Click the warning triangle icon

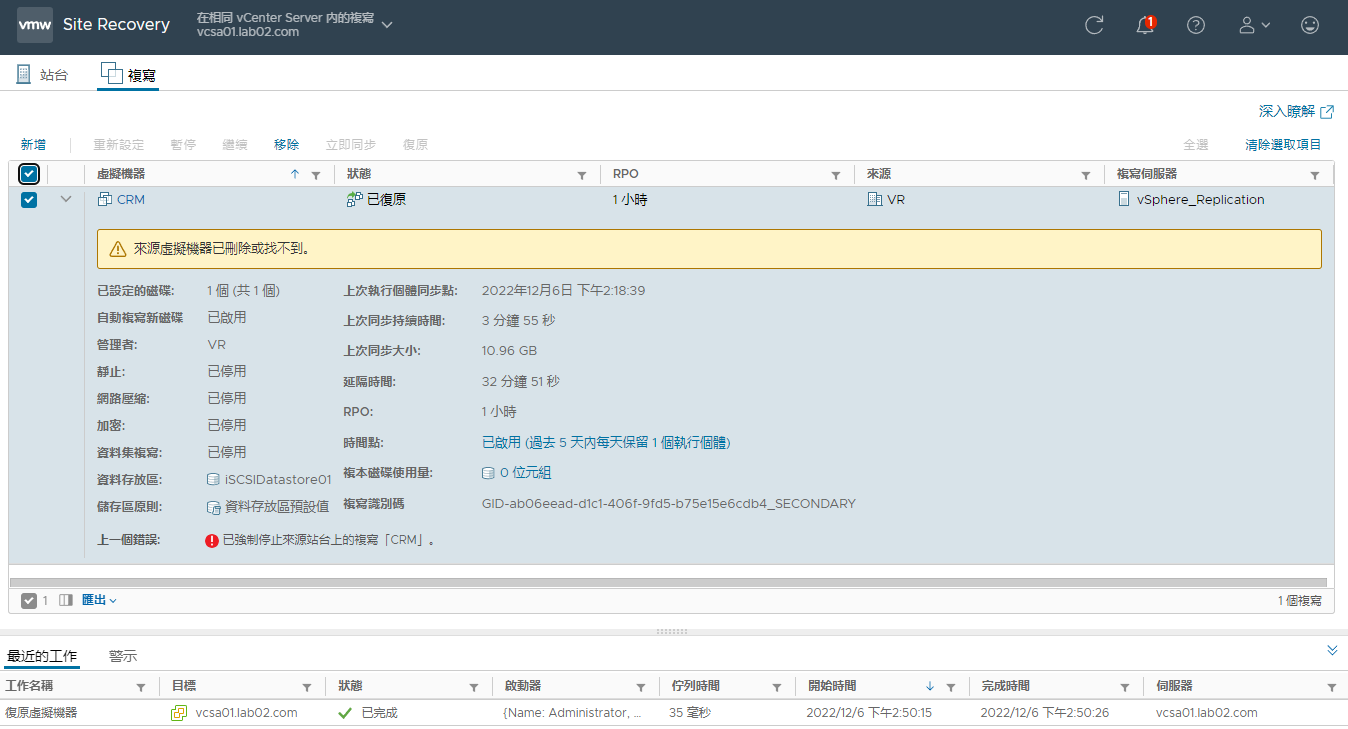click(118, 249)
